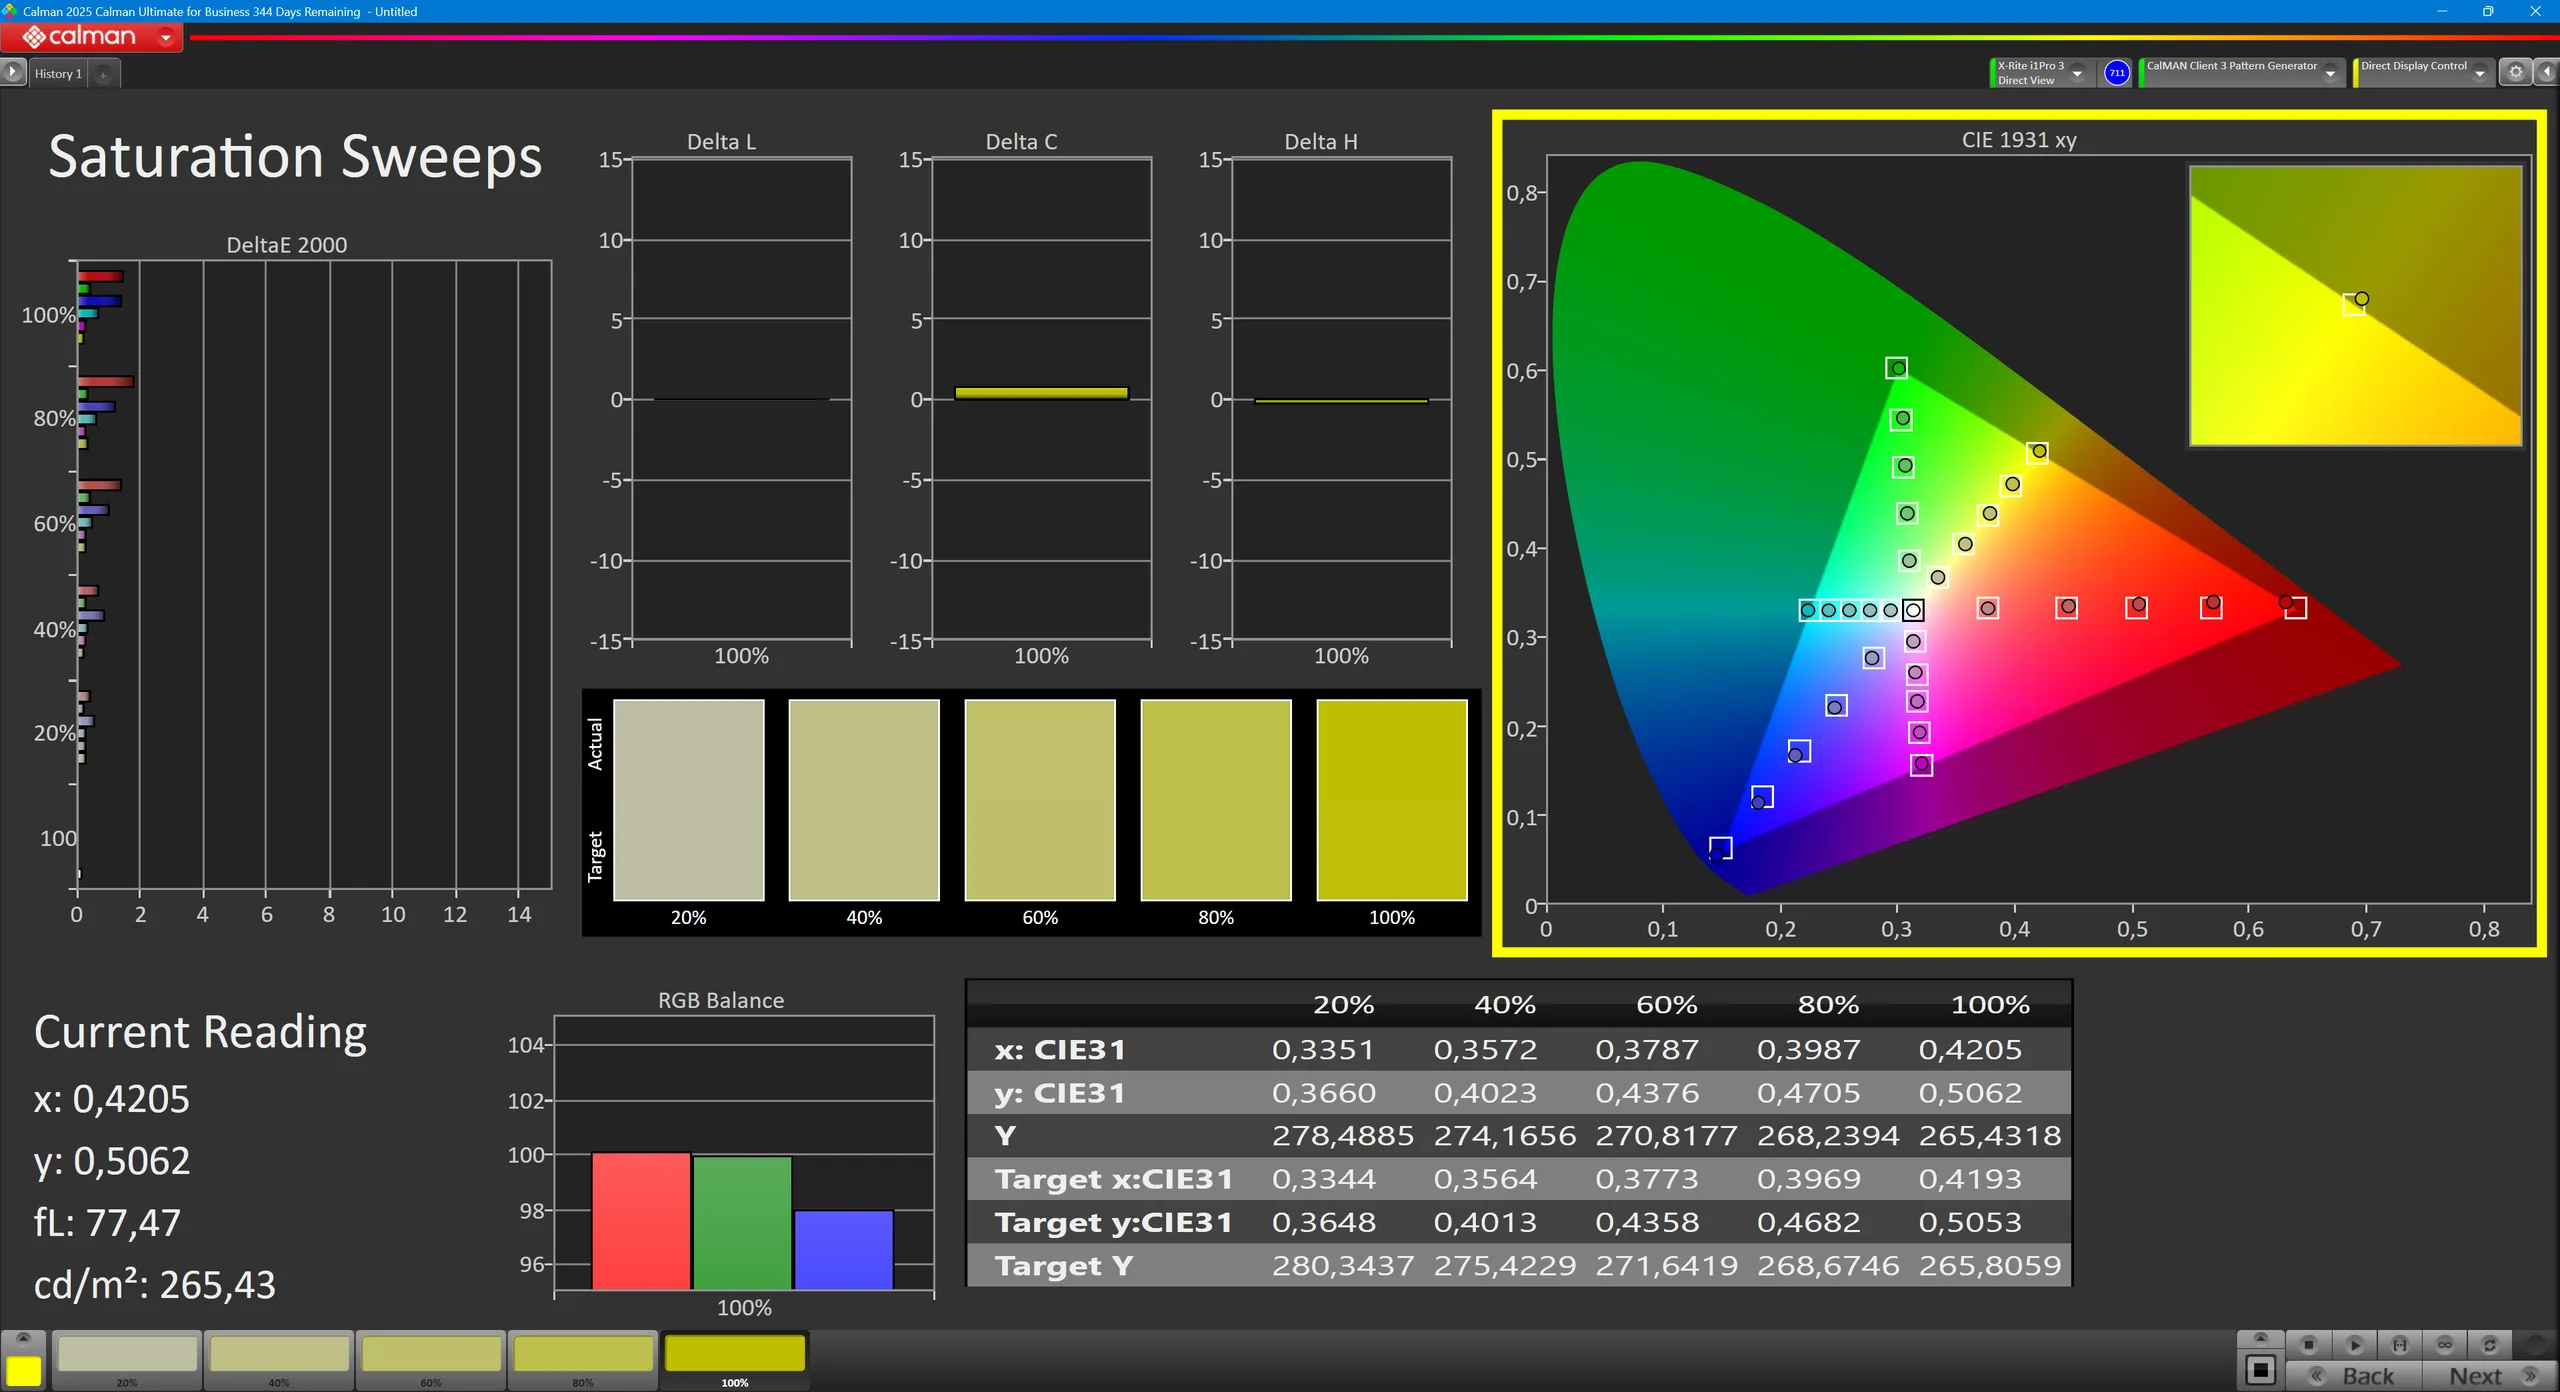This screenshot has width=2560, height=1392.
Task: Open Direct Display Control dropdown
Action: 2479,74
